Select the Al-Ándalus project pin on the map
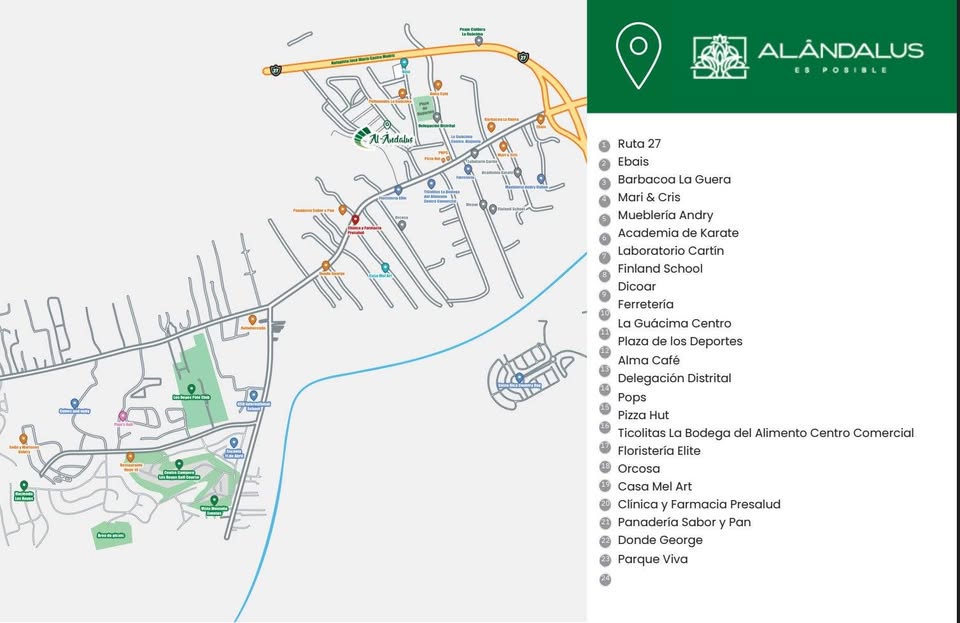Viewport: 960px width, 623px height. (387, 125)
